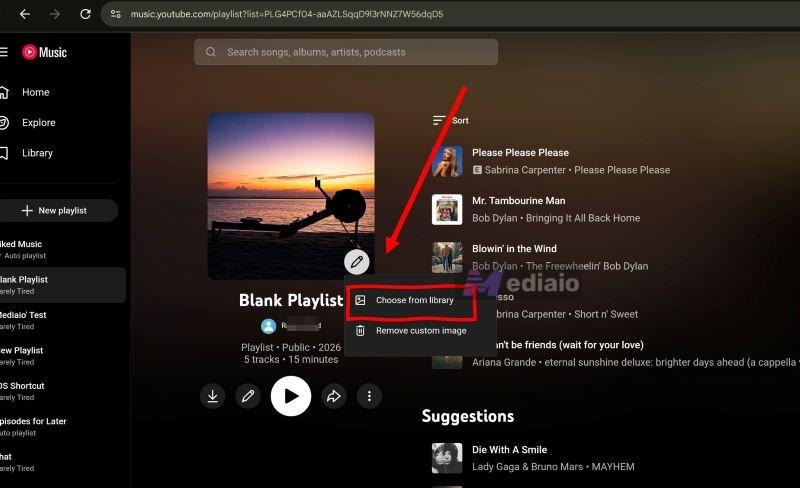Open Ariana Grande artist link
The width and height of the screenshot is (800, 488).
[x=504, y=362]
